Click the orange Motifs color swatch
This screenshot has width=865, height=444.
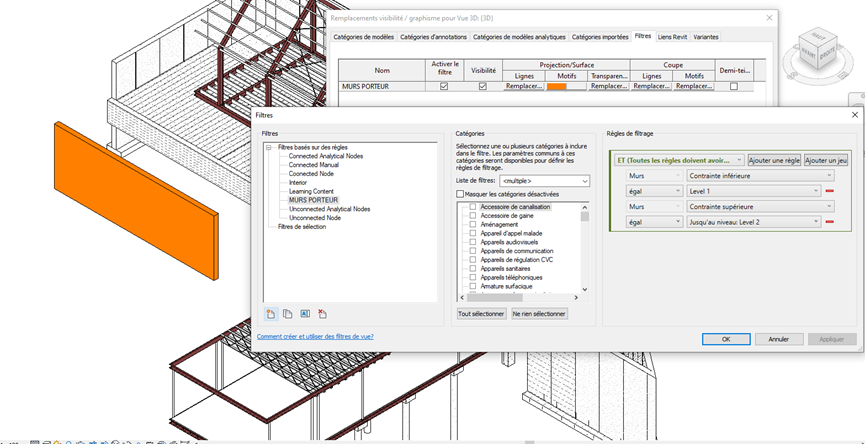click(x=557, y=87)
